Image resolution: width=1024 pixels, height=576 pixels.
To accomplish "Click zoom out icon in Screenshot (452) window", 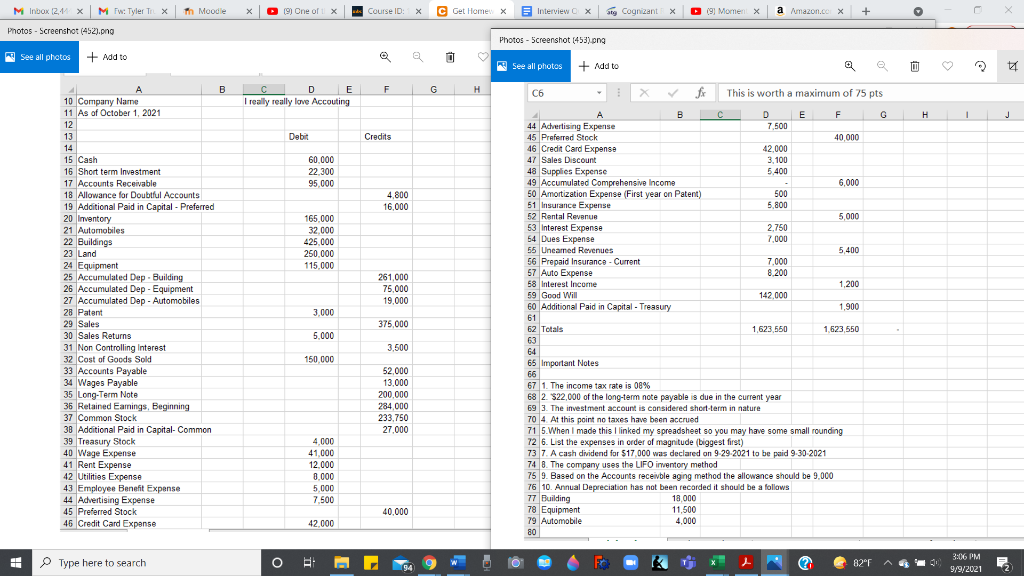I will point(418,57).
